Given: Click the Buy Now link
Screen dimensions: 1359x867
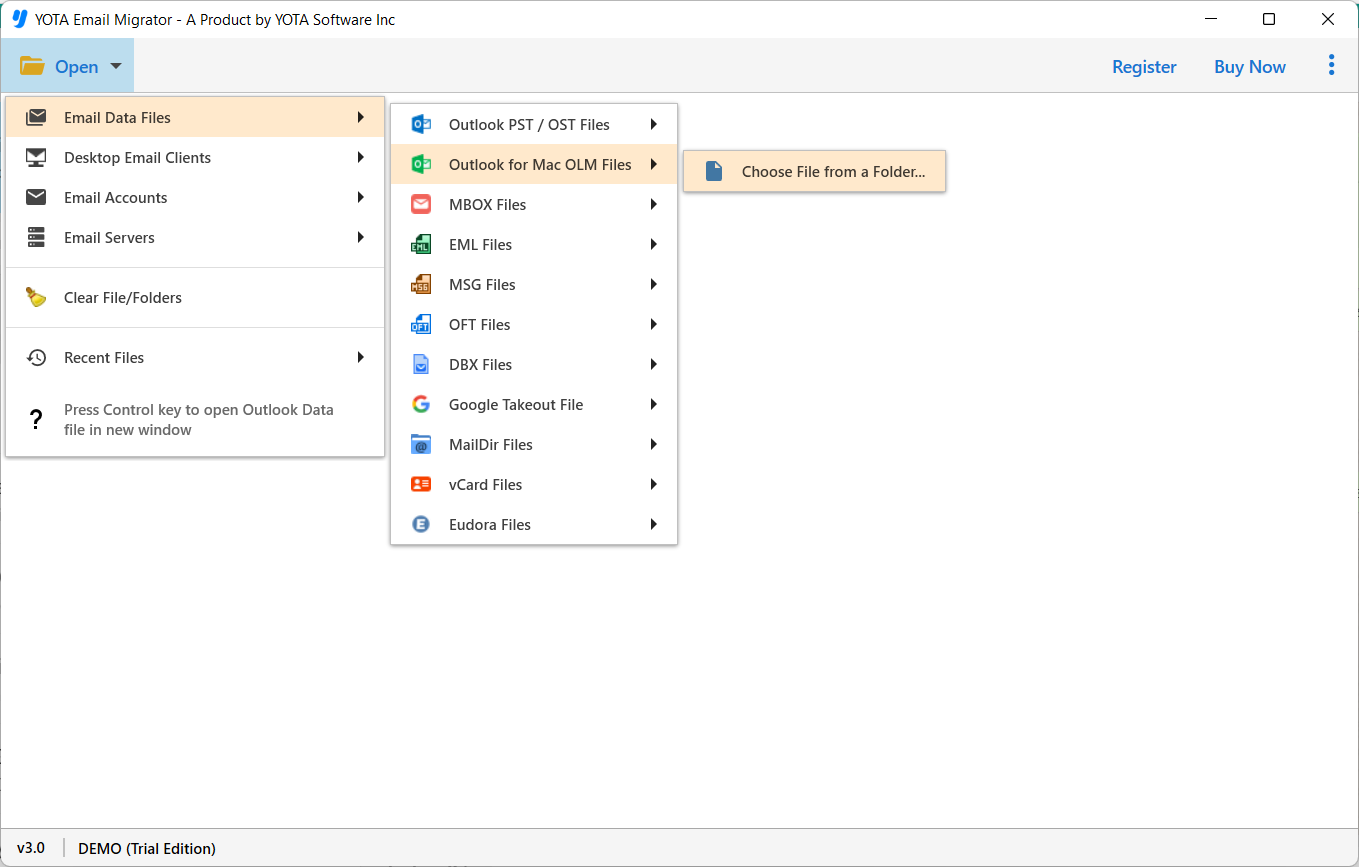Looking at the screenshot, I should [1249, 67].
